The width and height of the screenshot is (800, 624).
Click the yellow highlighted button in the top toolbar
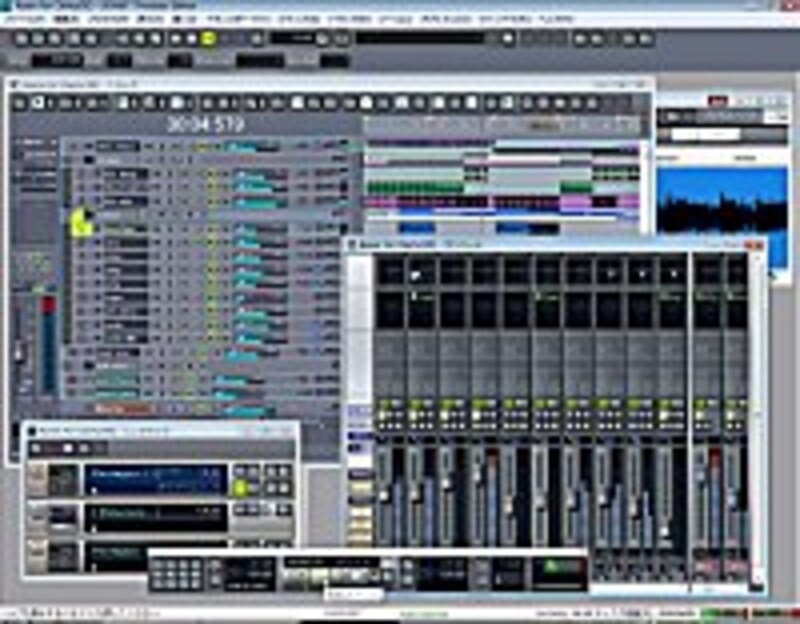(209, 39)
